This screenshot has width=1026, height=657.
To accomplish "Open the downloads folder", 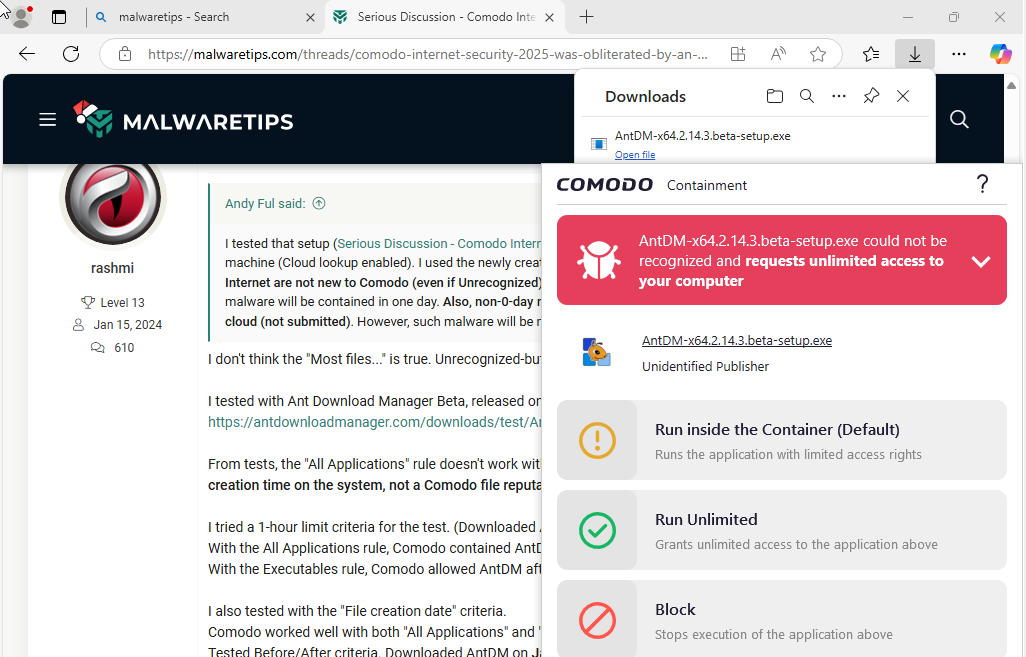I will tap(775, 96).
